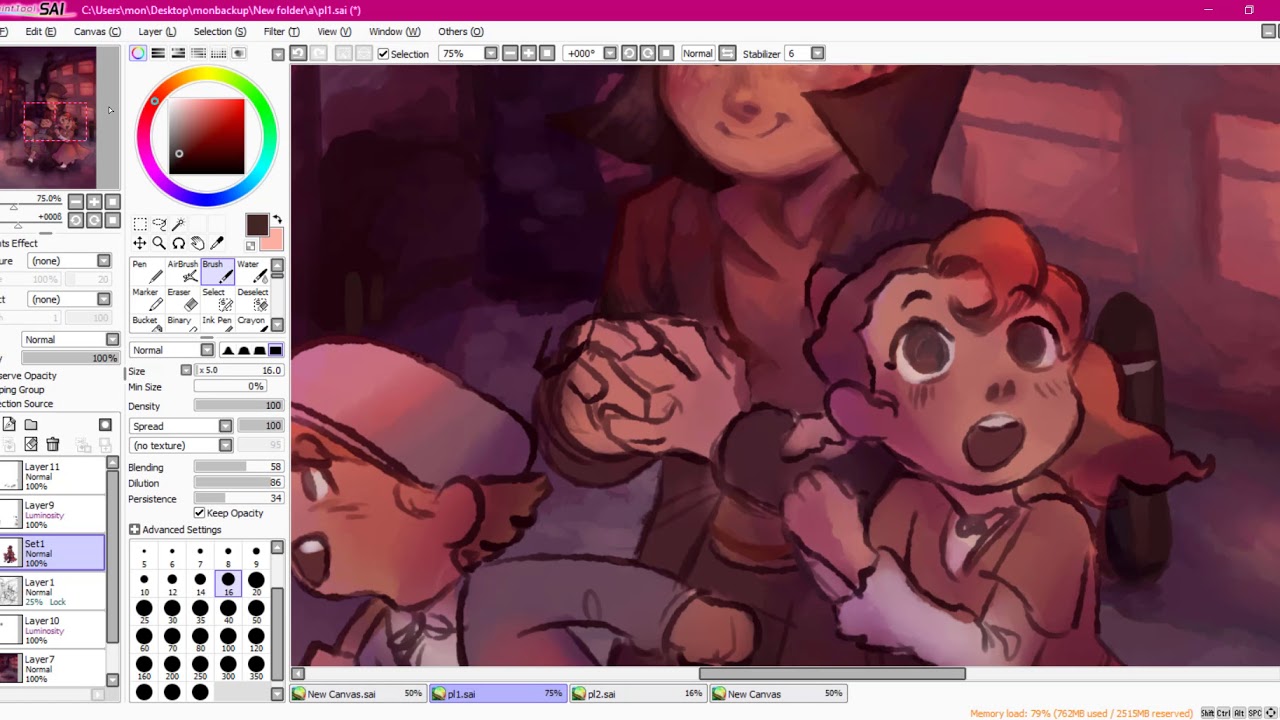Open the rotation angle dropdown
The width and height of the screenshot is (1280, 720).
coord(608,53)
